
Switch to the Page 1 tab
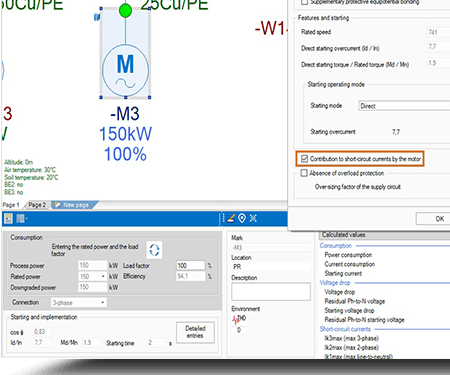click(x=11, y=205)
